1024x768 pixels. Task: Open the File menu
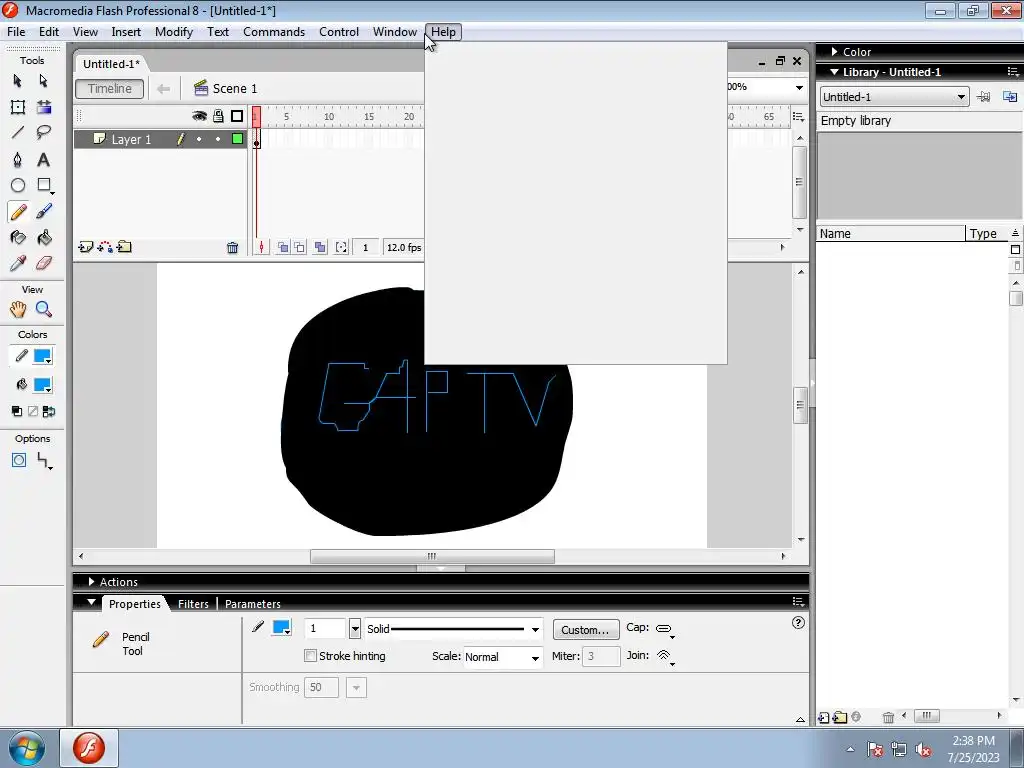coord(16,31)
